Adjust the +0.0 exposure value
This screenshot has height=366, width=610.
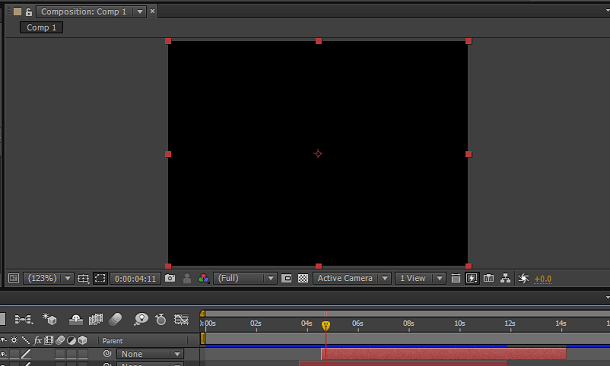543,279
